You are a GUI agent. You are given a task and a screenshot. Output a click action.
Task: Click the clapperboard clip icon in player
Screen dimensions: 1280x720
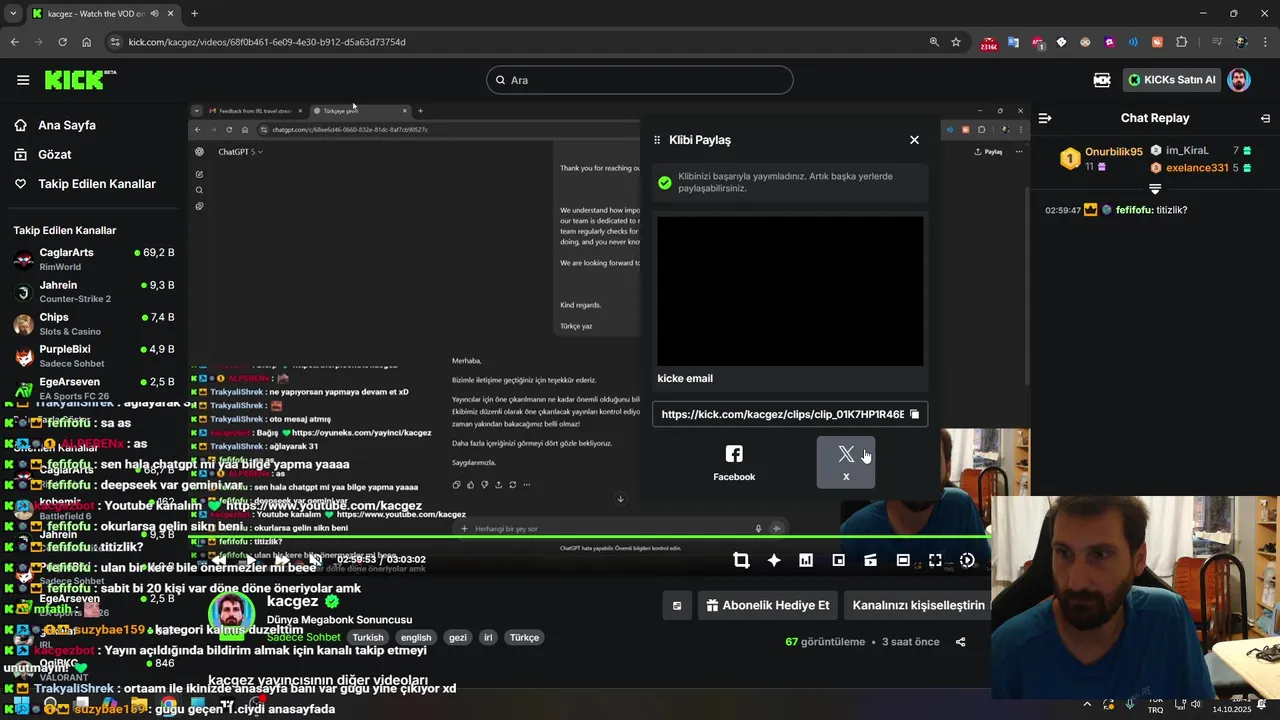(870, 560)
